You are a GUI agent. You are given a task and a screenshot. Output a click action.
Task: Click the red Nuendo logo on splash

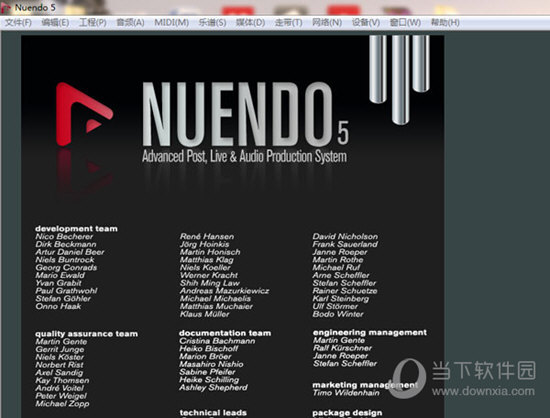tap(84, 114)
